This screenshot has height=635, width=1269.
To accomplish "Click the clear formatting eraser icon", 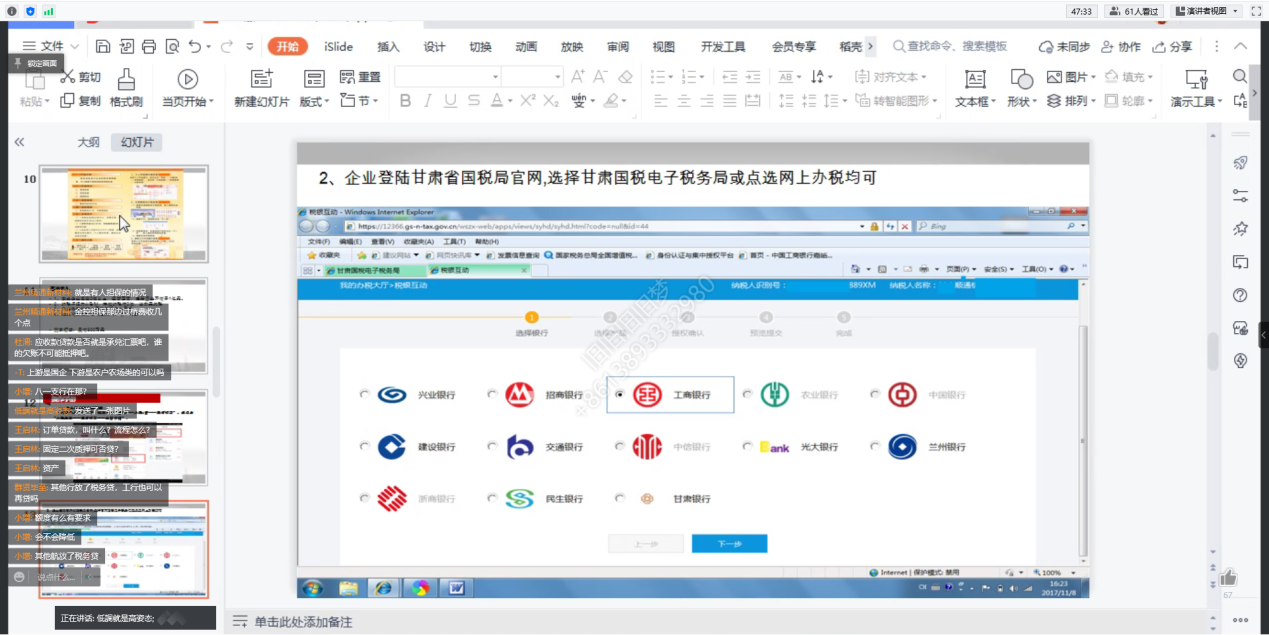I will (625, 77).
